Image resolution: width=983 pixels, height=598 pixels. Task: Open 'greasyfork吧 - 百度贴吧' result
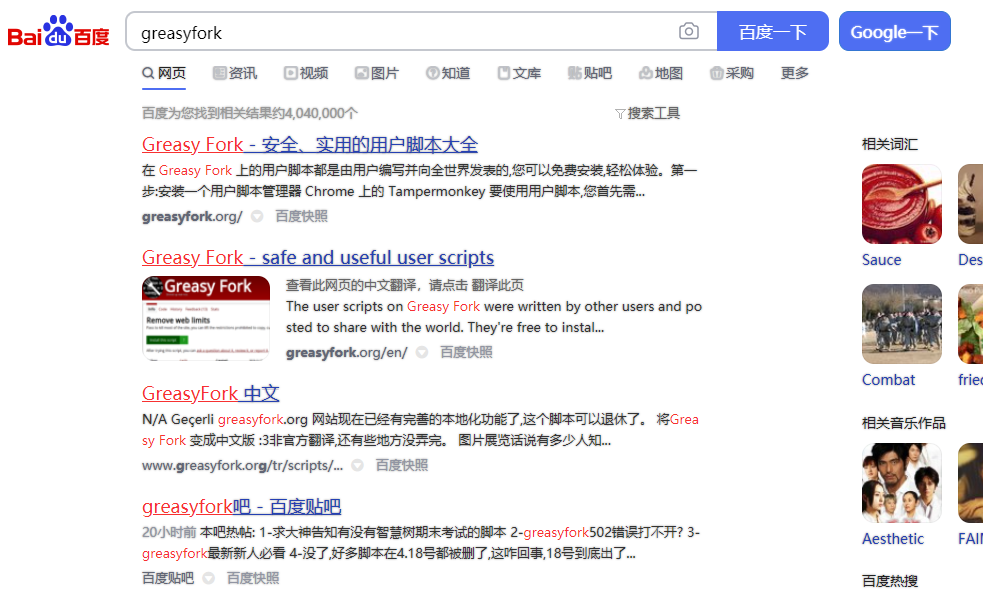coord(241,506)
